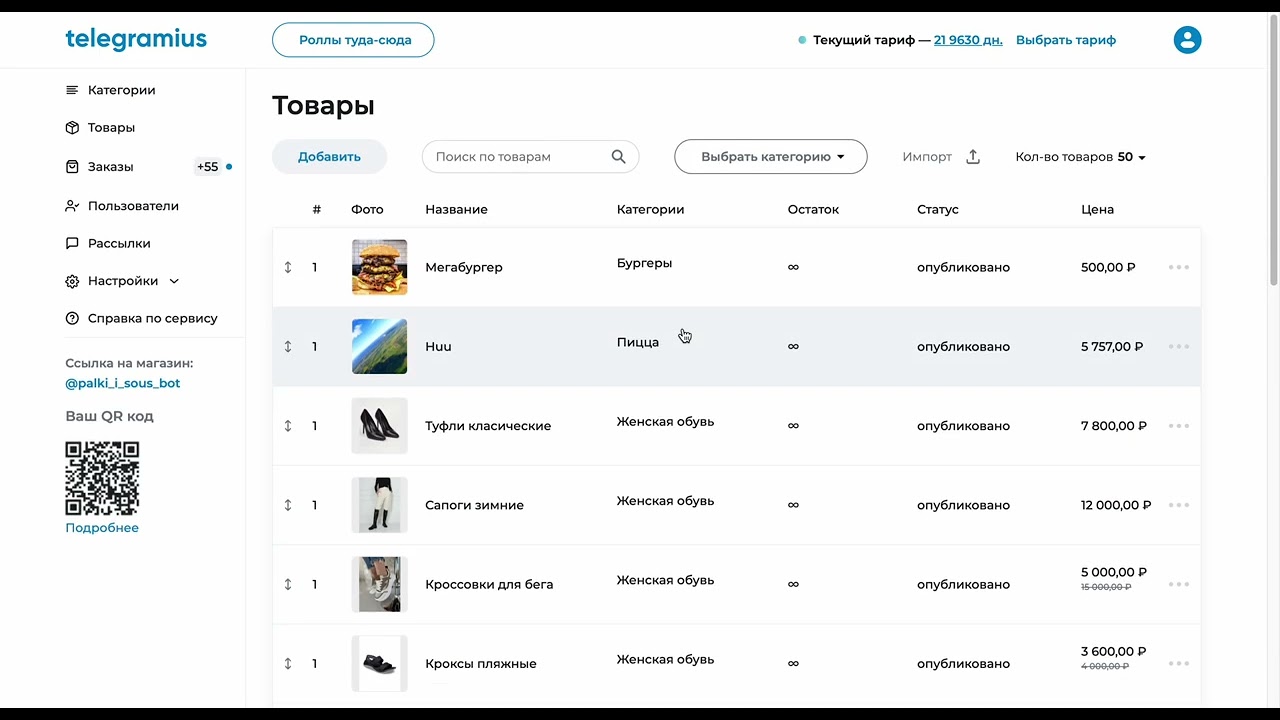The width and height of the screenshot is (1280, 720).
Task: Click the Поиск по товарам search field
Action: click(520, 157)
